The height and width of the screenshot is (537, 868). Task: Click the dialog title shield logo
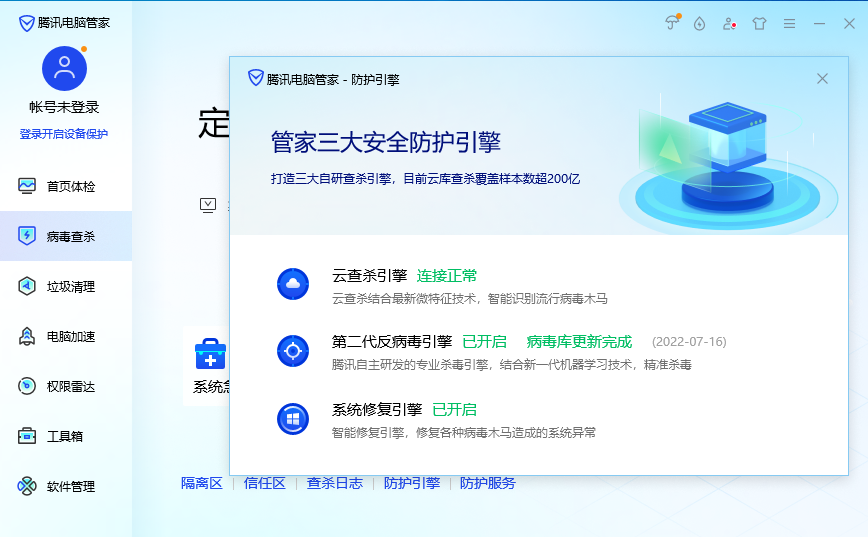tap(255, 78)
